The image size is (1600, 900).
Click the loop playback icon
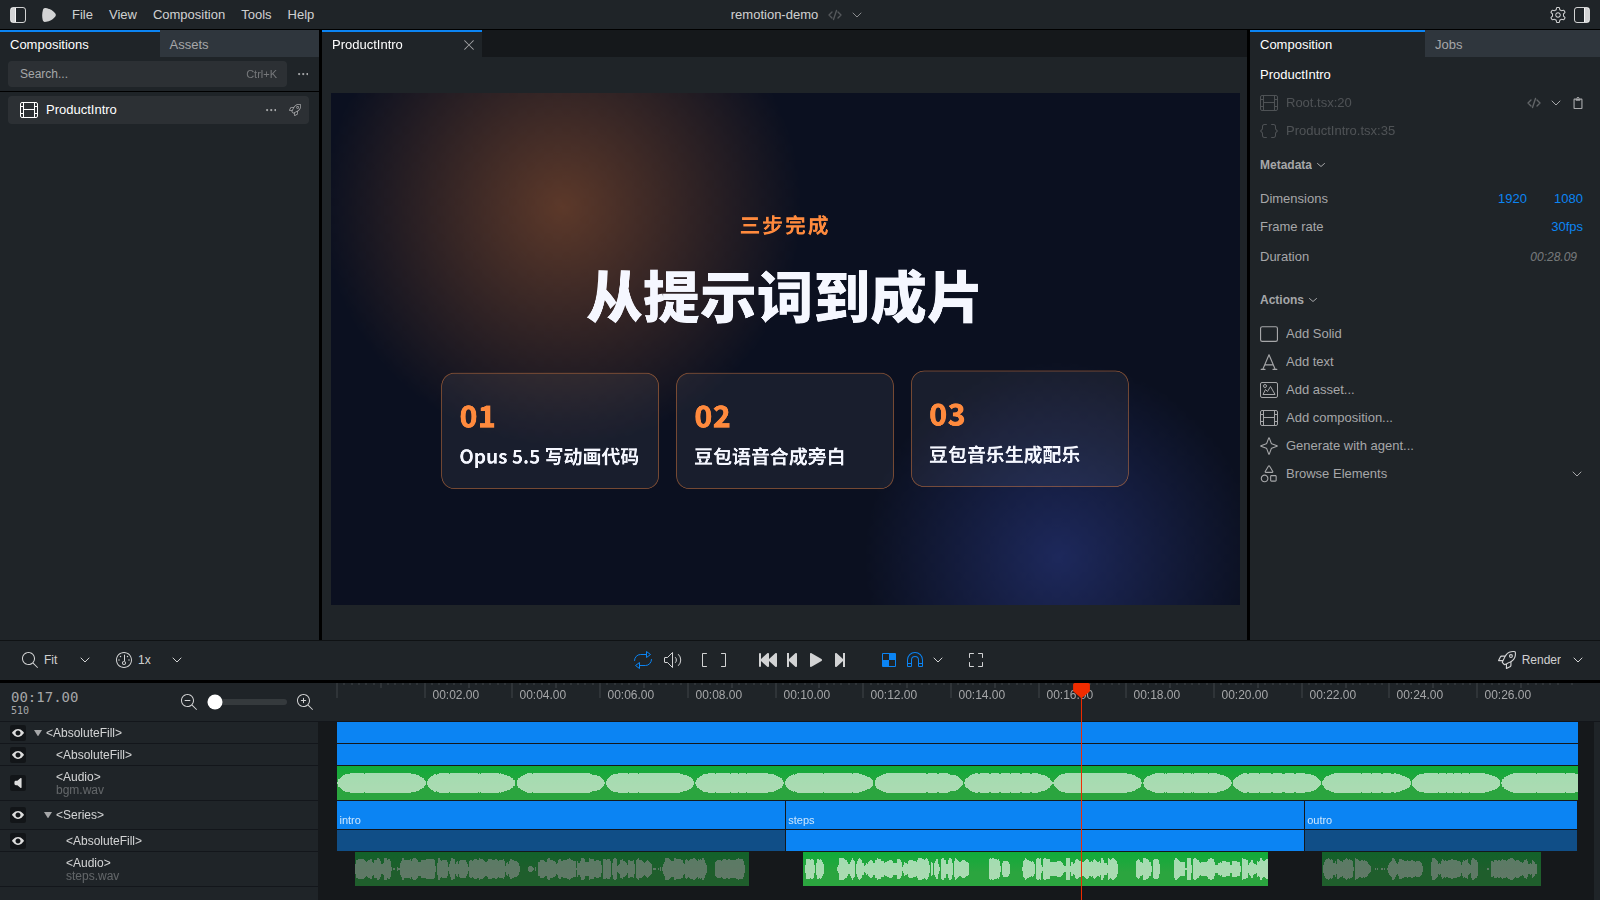643,660
